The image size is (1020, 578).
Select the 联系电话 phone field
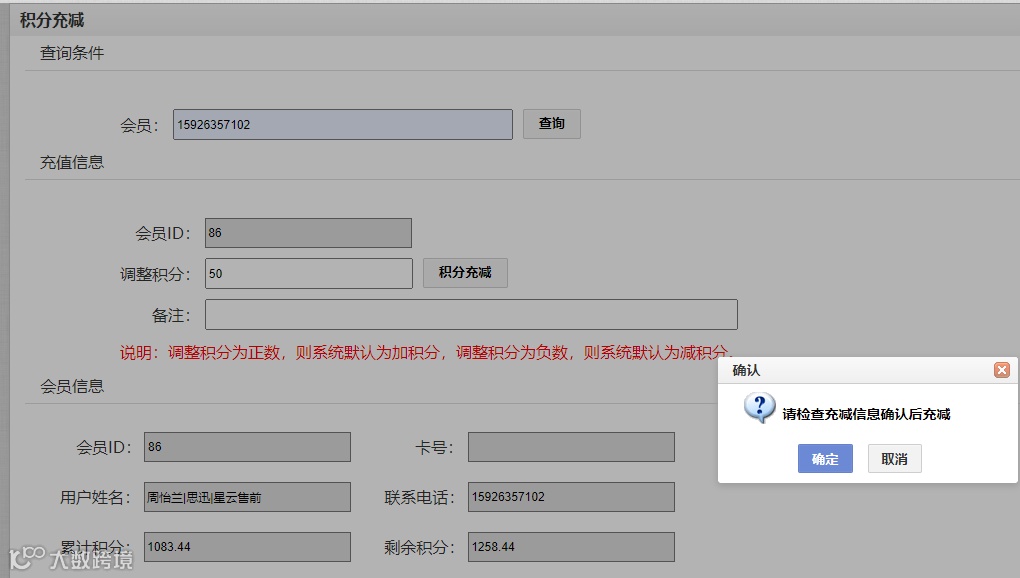tap(570, 496)
